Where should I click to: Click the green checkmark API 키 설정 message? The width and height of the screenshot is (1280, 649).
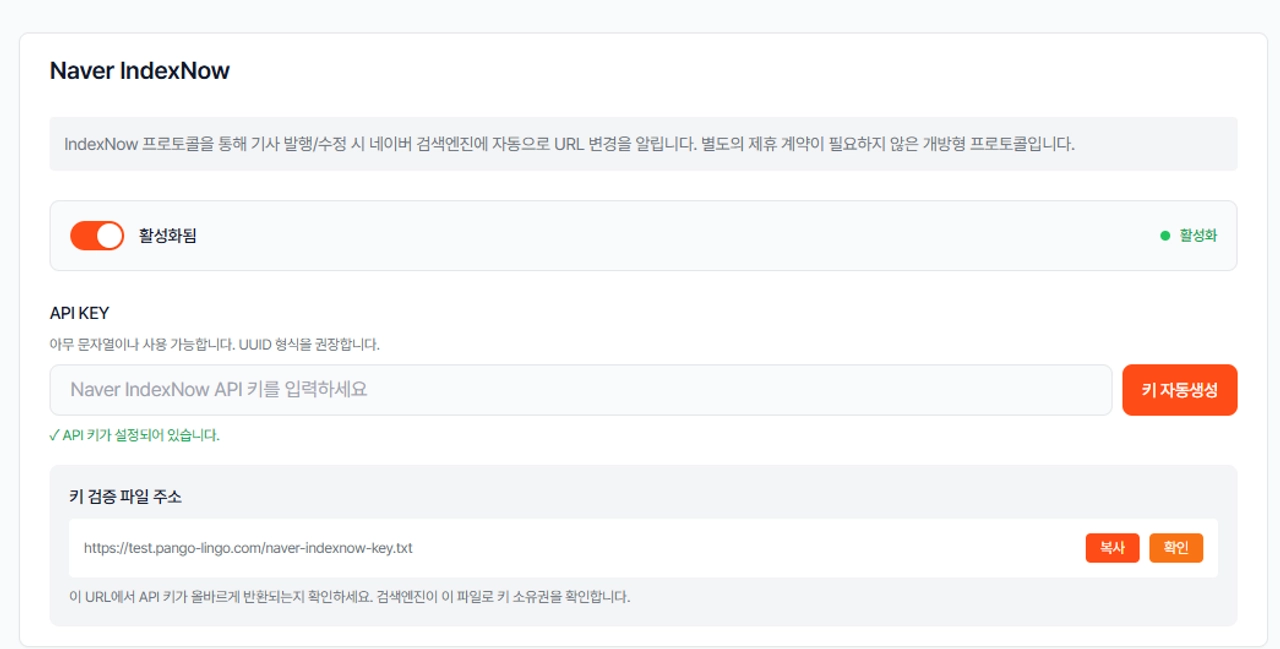pyautogui.click(x=134, y=435)
